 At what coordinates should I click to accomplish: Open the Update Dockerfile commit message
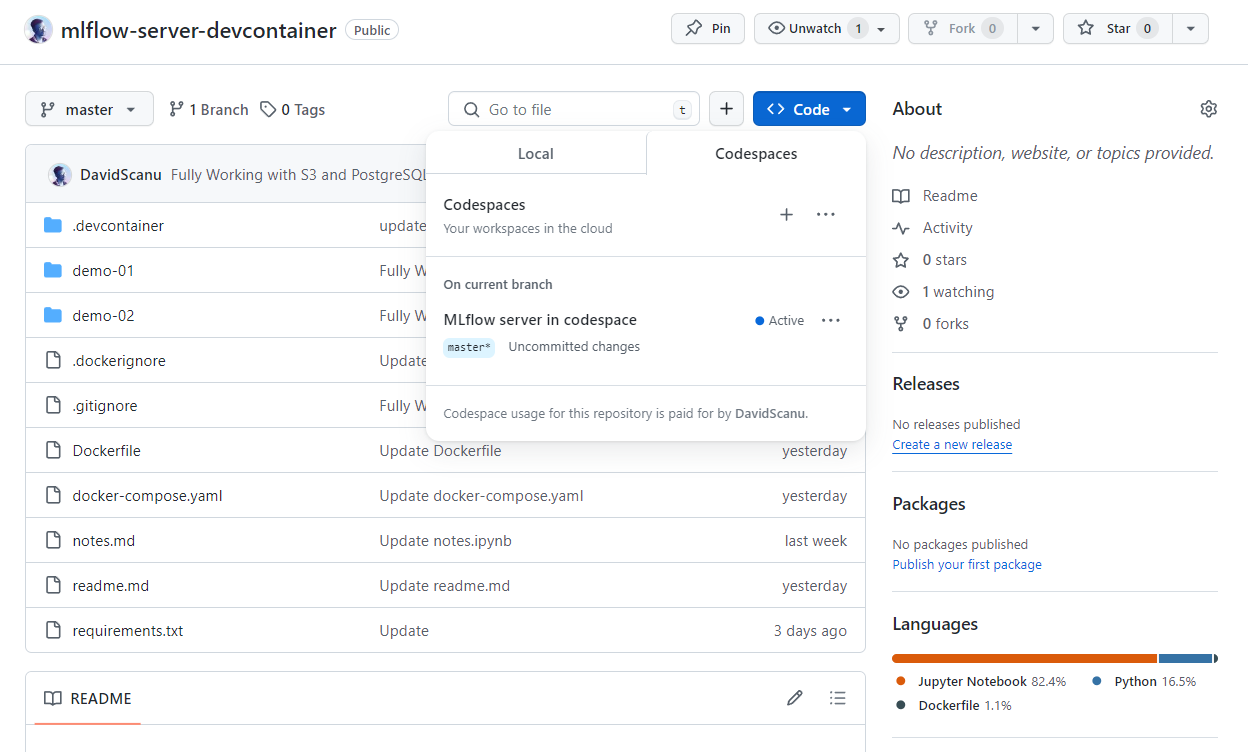coord(440,450)
